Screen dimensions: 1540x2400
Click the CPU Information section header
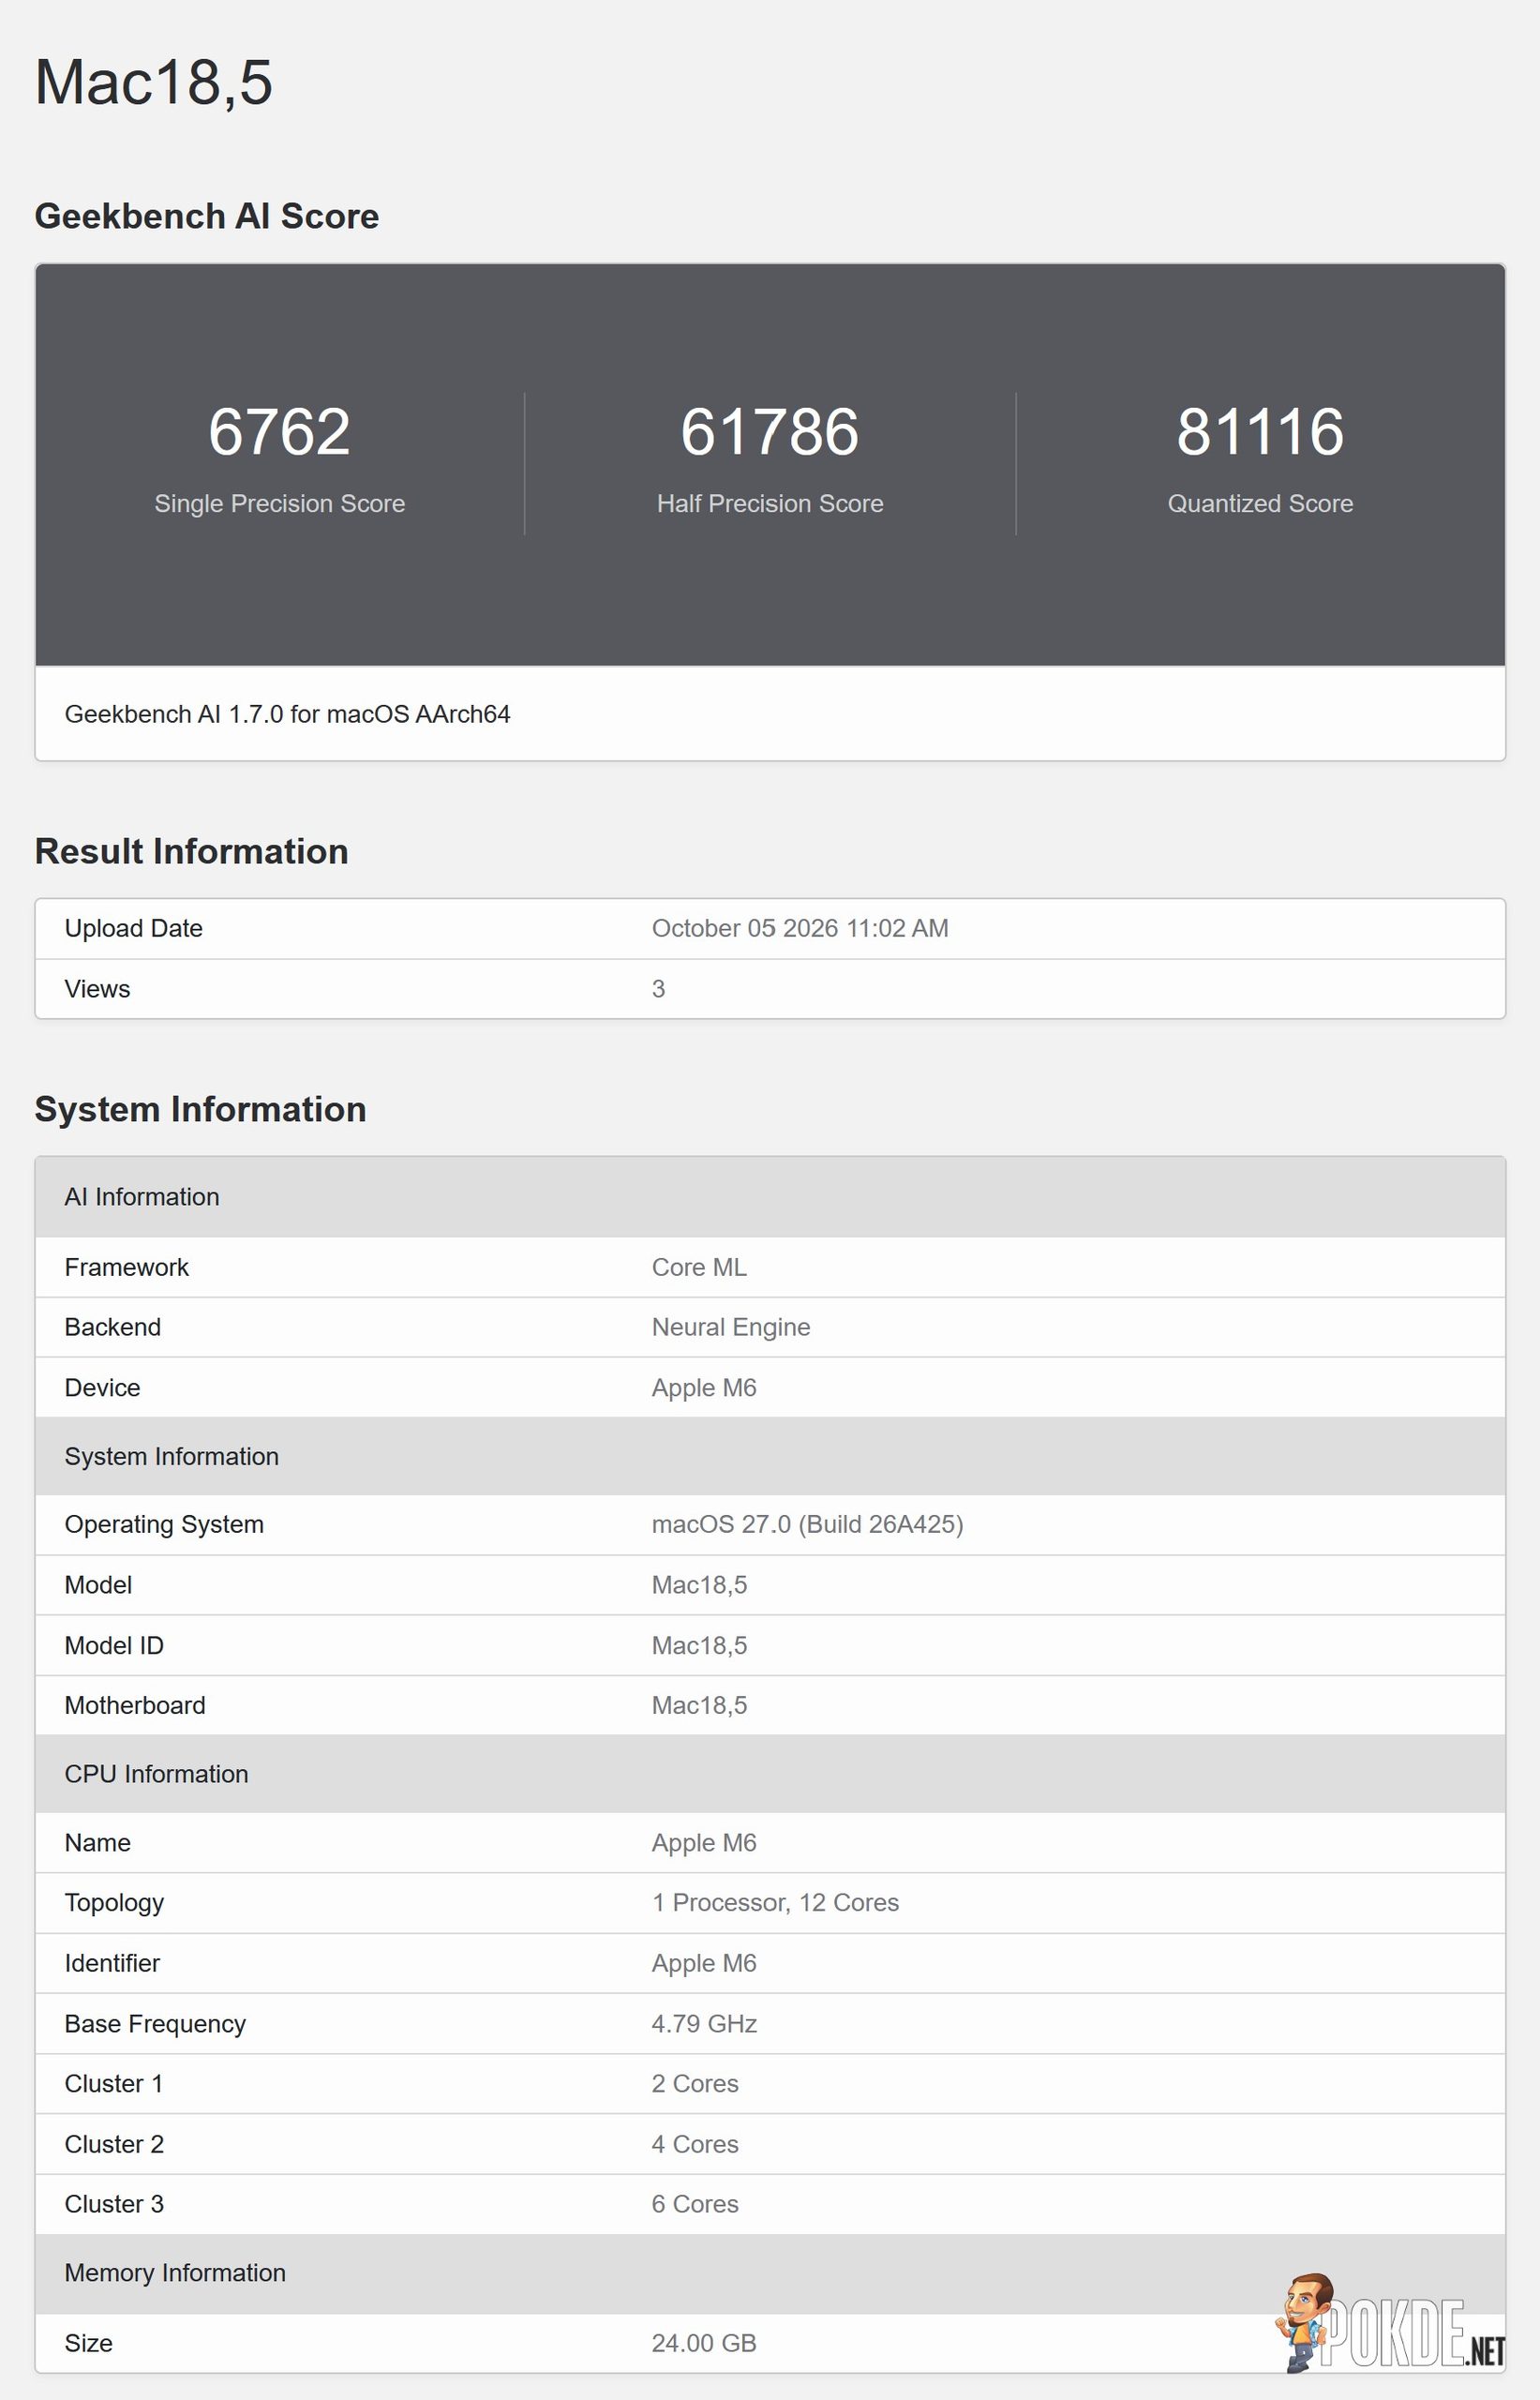click(x=770, y=1774)
